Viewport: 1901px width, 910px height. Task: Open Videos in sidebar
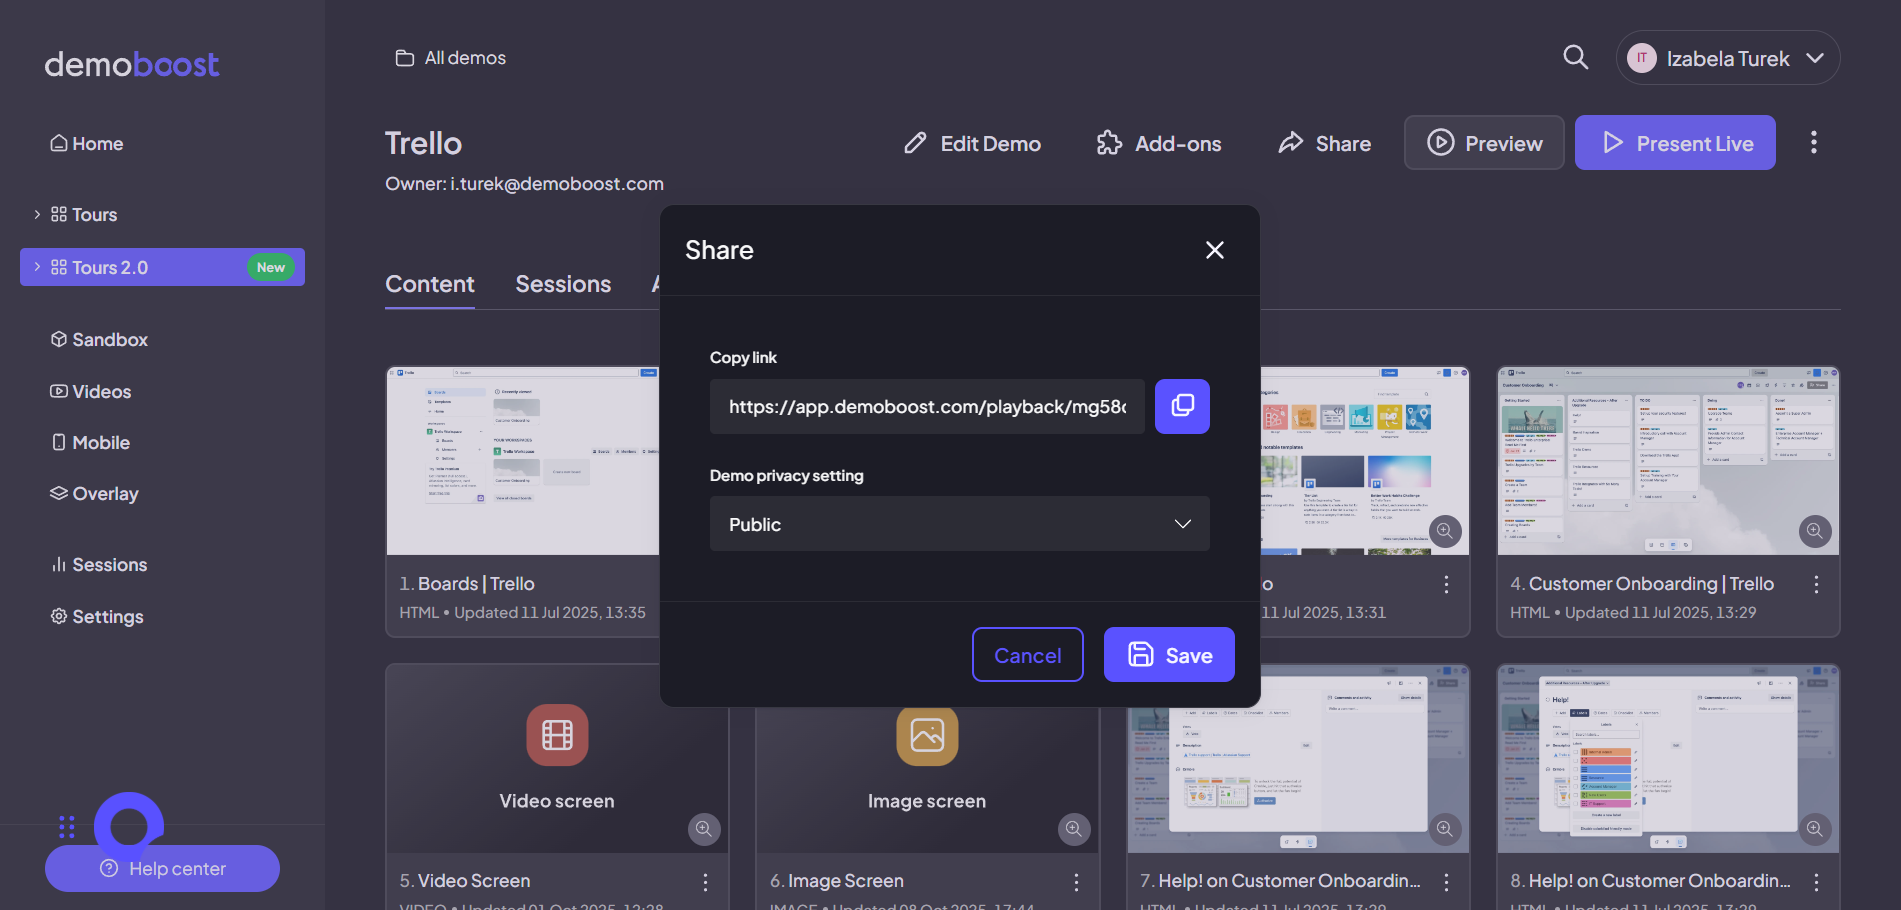91,391
